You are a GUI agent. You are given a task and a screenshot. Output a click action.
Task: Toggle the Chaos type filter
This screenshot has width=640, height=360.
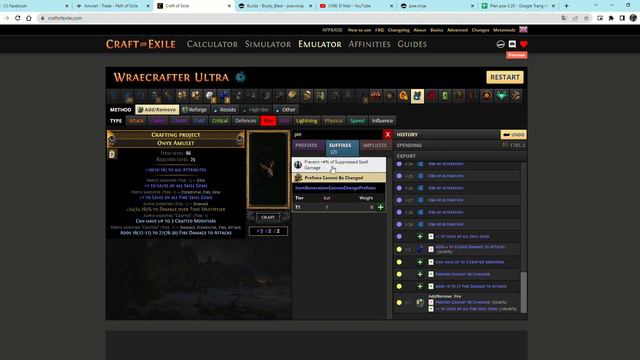[x=180, y=121]
